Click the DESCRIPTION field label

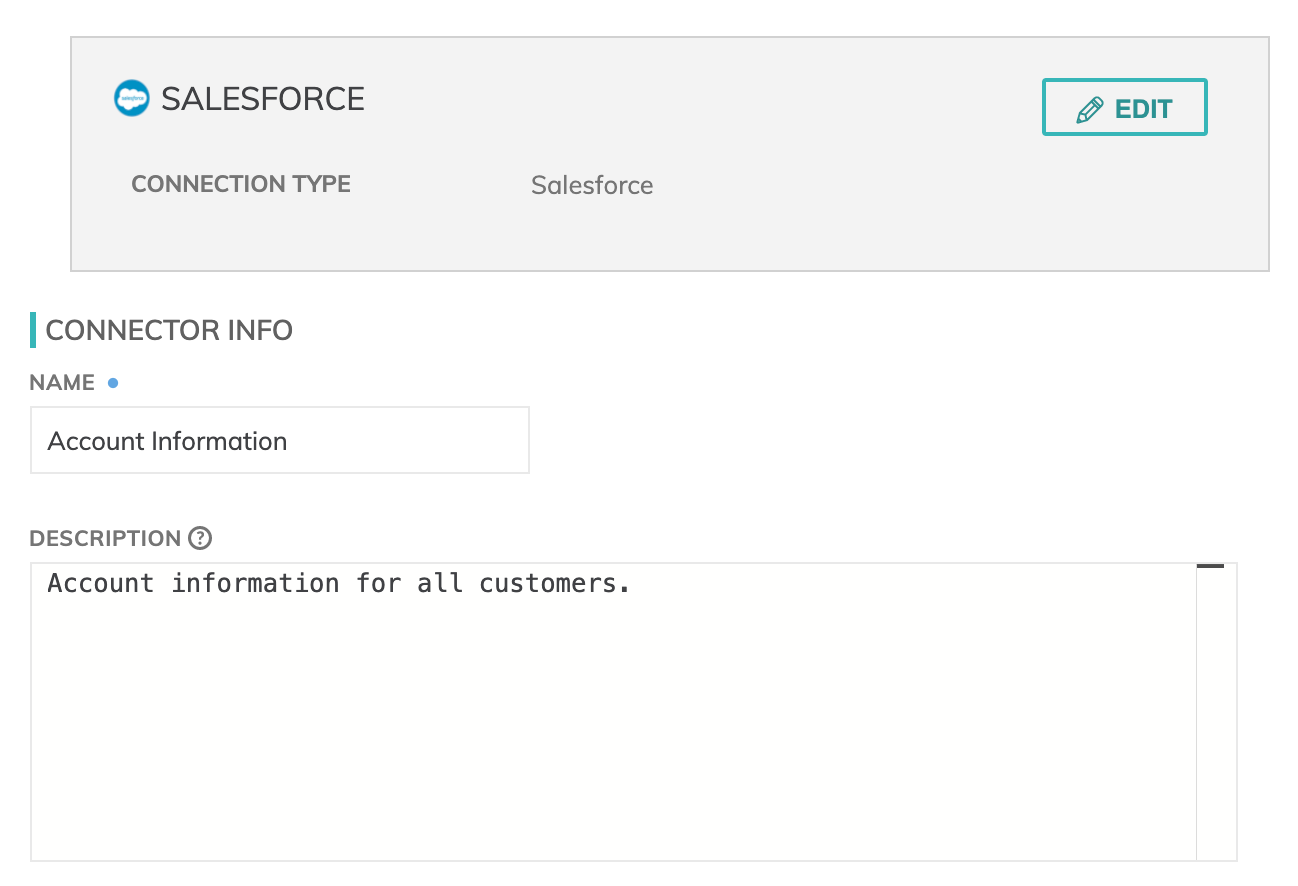coord(105,538)
